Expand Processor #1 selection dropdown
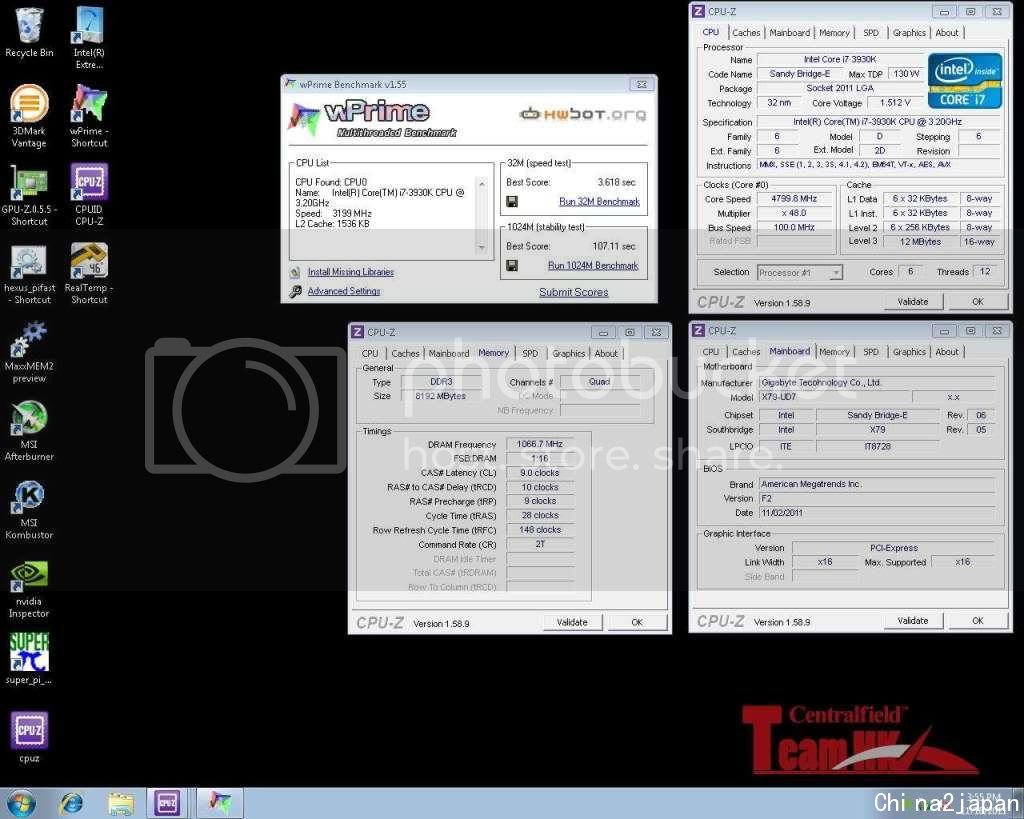Viewport: 1024px width, 819px height. click(x=836, y=272)
